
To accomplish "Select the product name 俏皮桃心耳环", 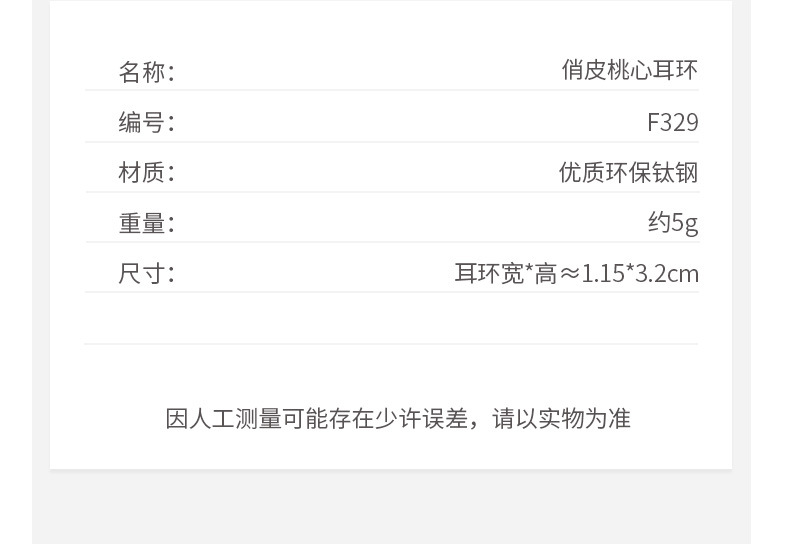I will click(629, 70).
